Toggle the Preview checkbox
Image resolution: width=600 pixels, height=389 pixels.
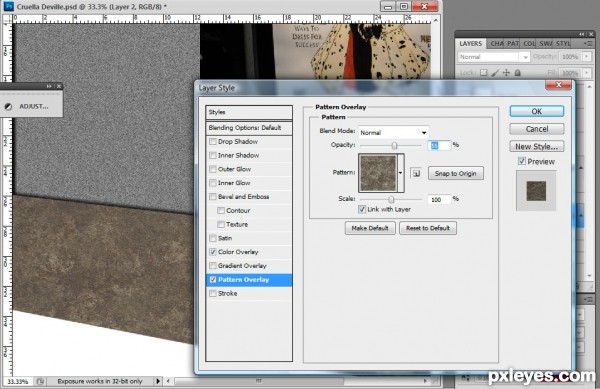(x=522, y=161)
